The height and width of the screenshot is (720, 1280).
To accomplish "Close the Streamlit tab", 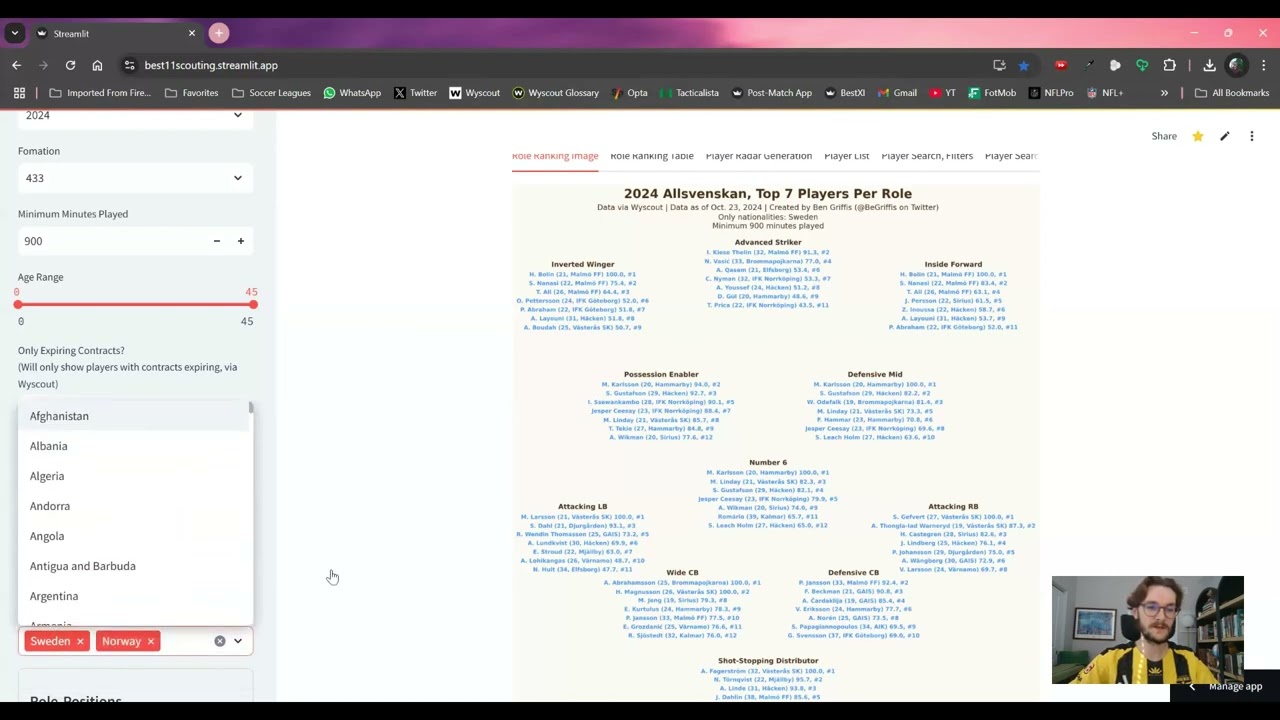I will pos(192,33).
